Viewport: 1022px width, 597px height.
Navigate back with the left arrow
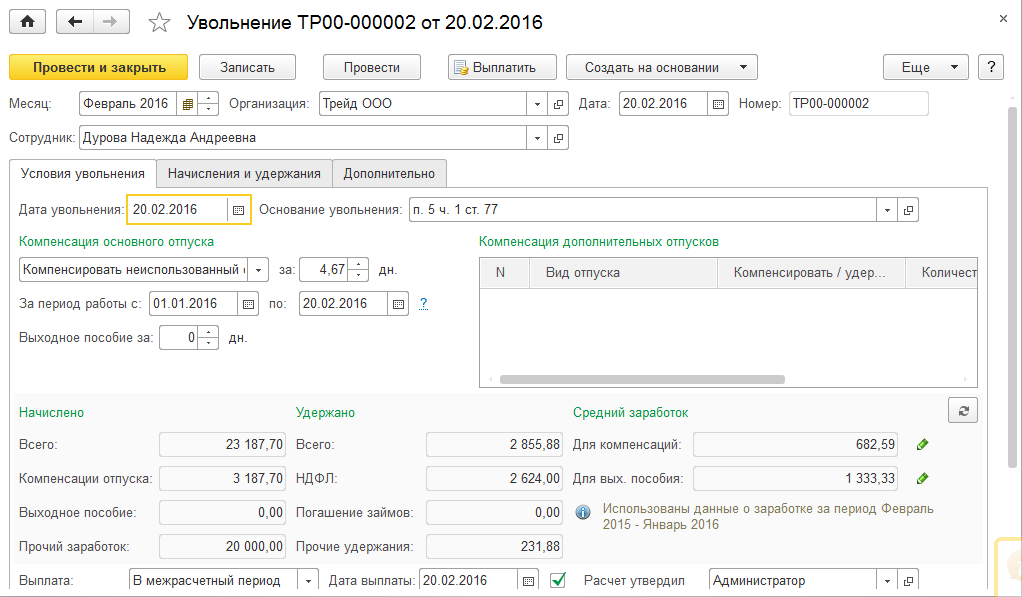point(75,22)
